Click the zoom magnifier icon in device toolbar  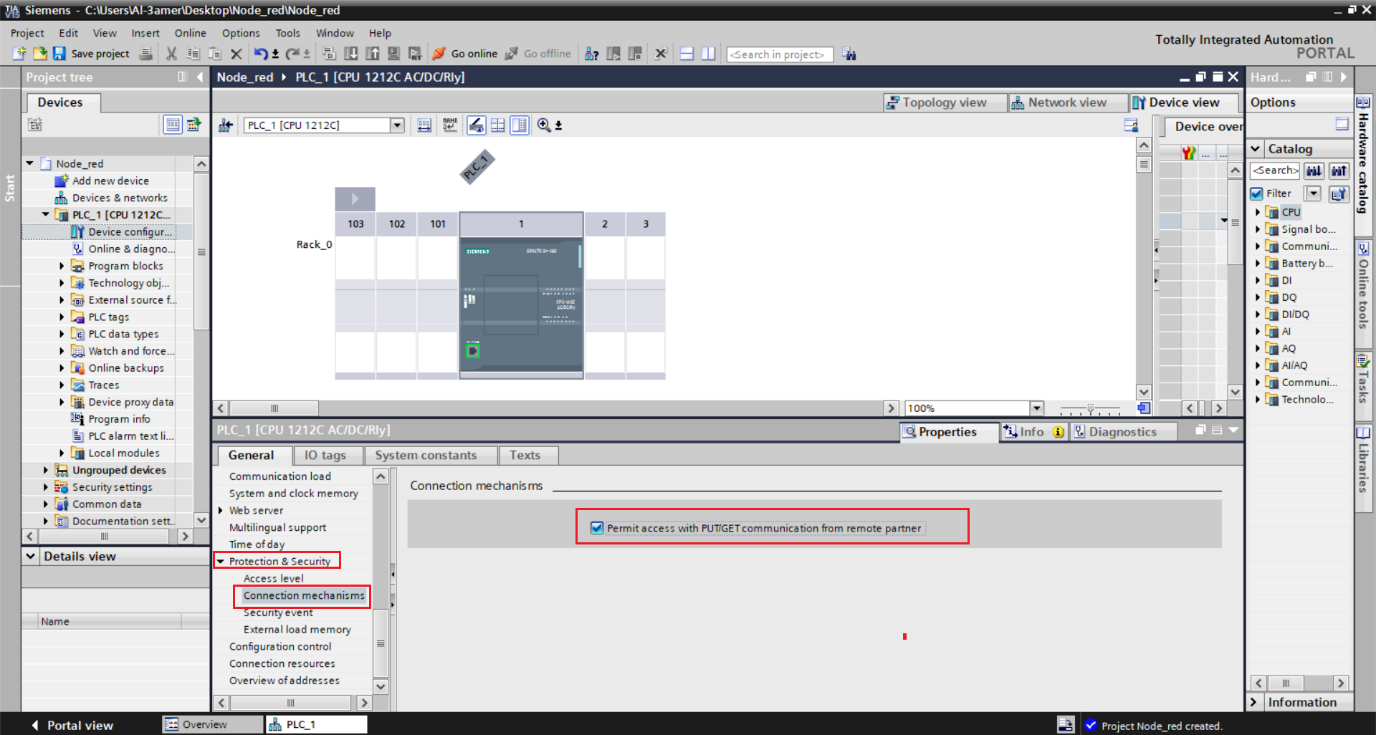pyautogui.click(x=544, y=125)
